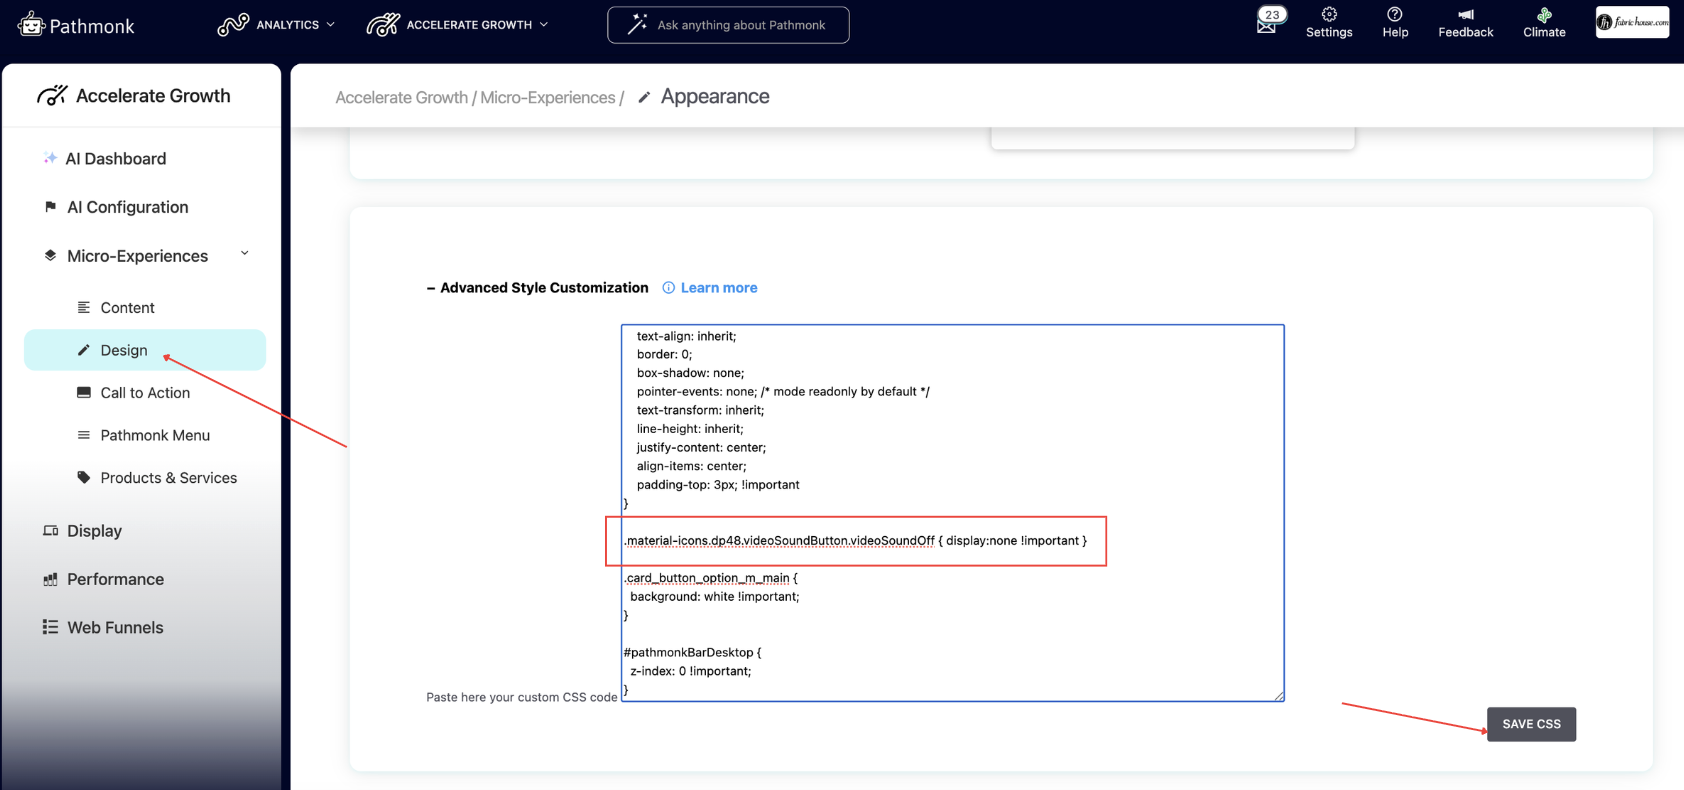Click the 'Paste here your custom CSS code' label
This screenshot has width=1684, height=790.
(x=522, y=697)
